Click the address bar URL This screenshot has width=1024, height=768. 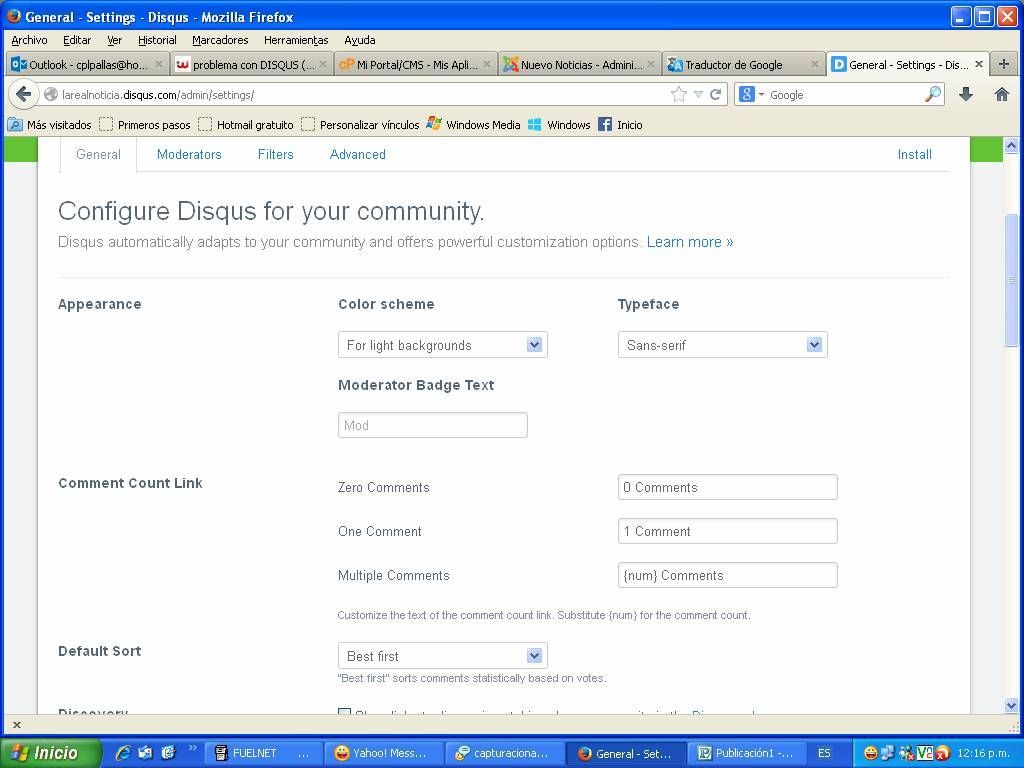(x=157, y=95)
